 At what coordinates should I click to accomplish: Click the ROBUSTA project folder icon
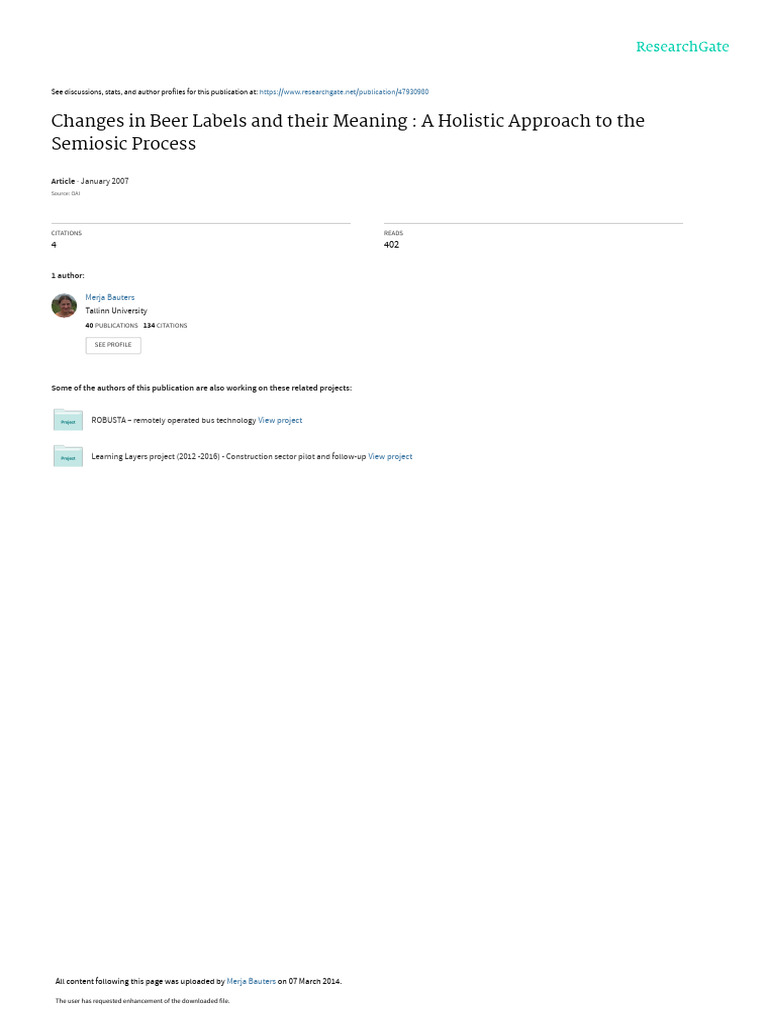click(x=68, y=420)
